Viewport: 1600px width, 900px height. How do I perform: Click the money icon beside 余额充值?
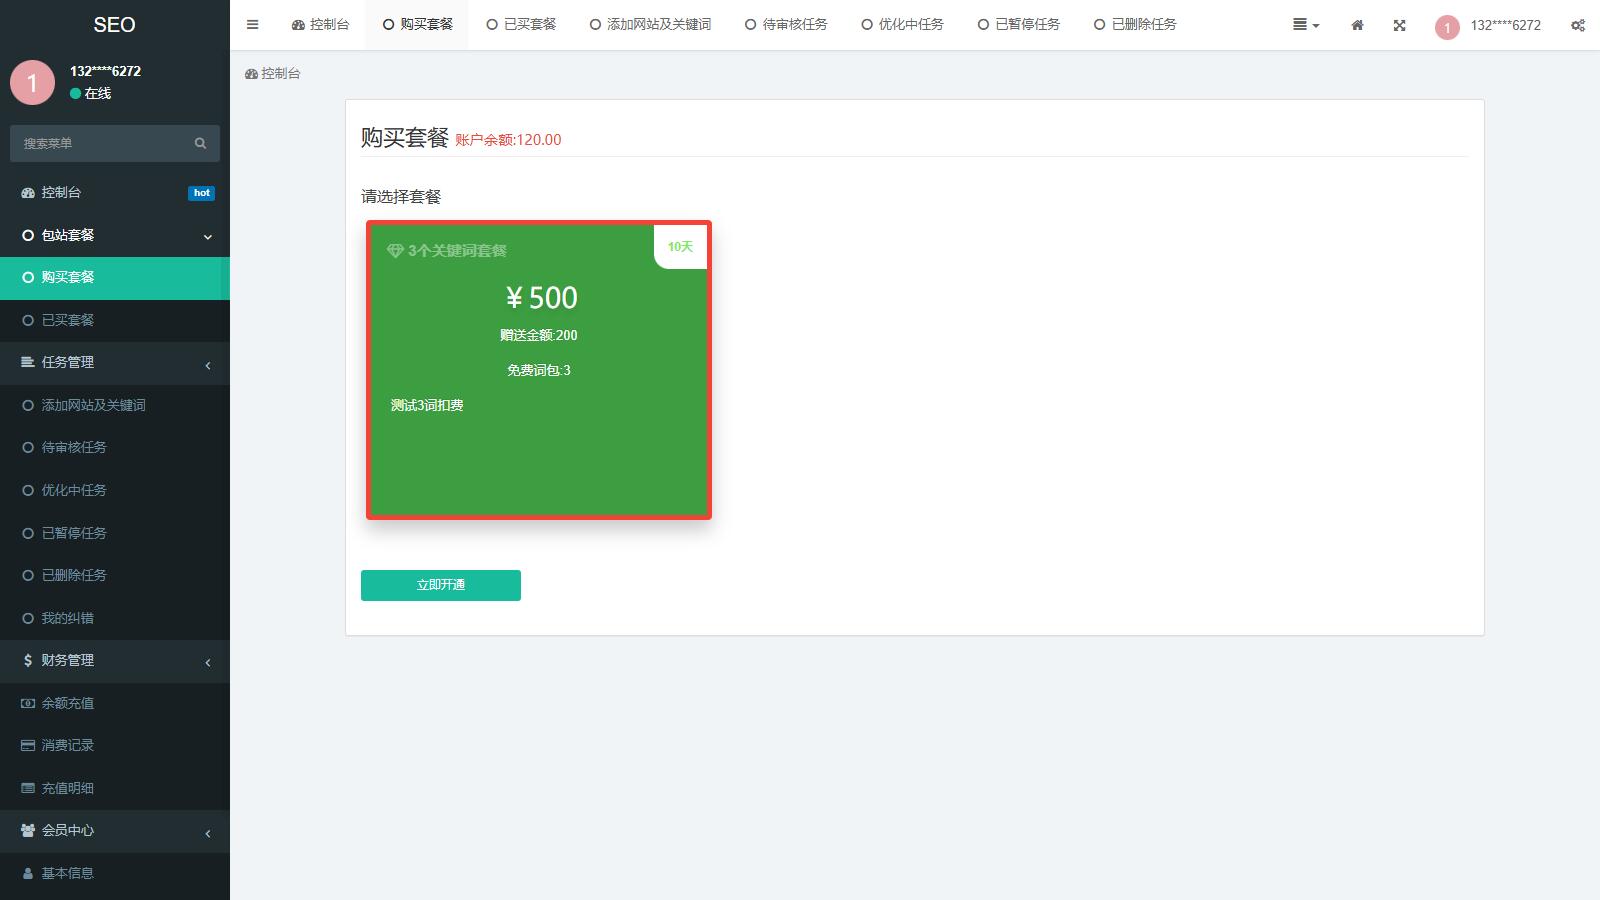(x=28, y=703)
